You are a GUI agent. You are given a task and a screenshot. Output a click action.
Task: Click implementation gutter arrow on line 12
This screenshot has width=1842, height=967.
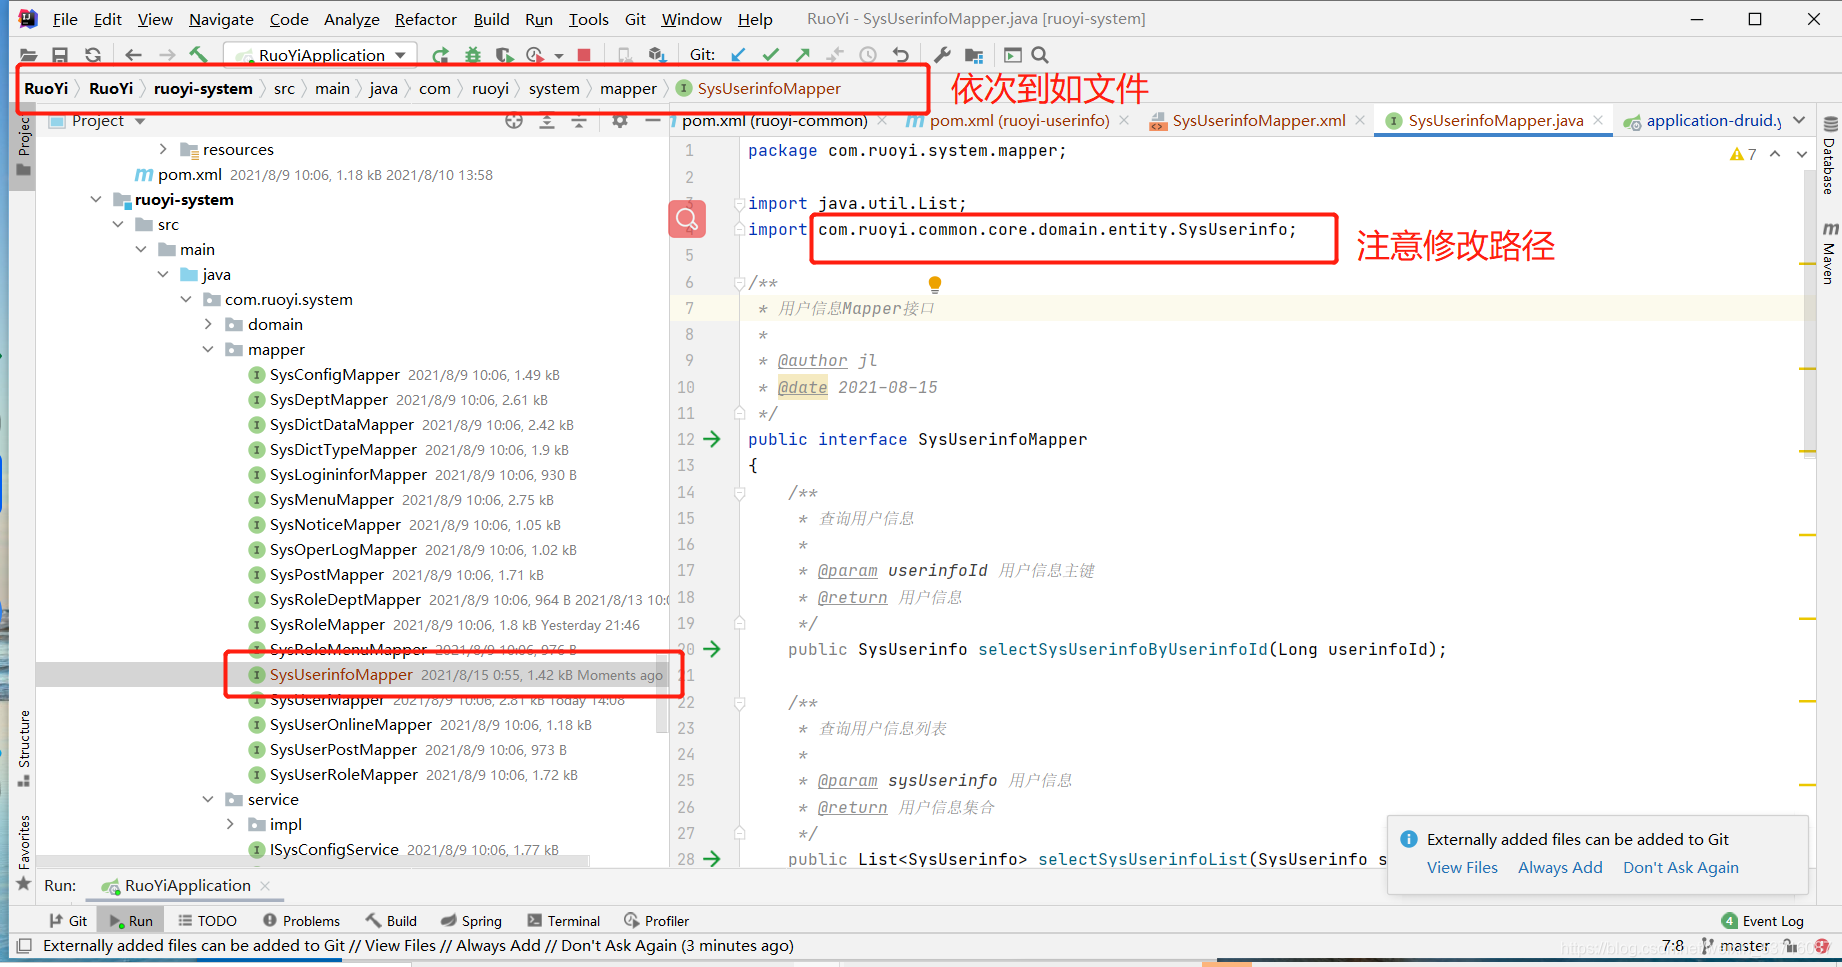pyautogui.click(x=712, y=439)
